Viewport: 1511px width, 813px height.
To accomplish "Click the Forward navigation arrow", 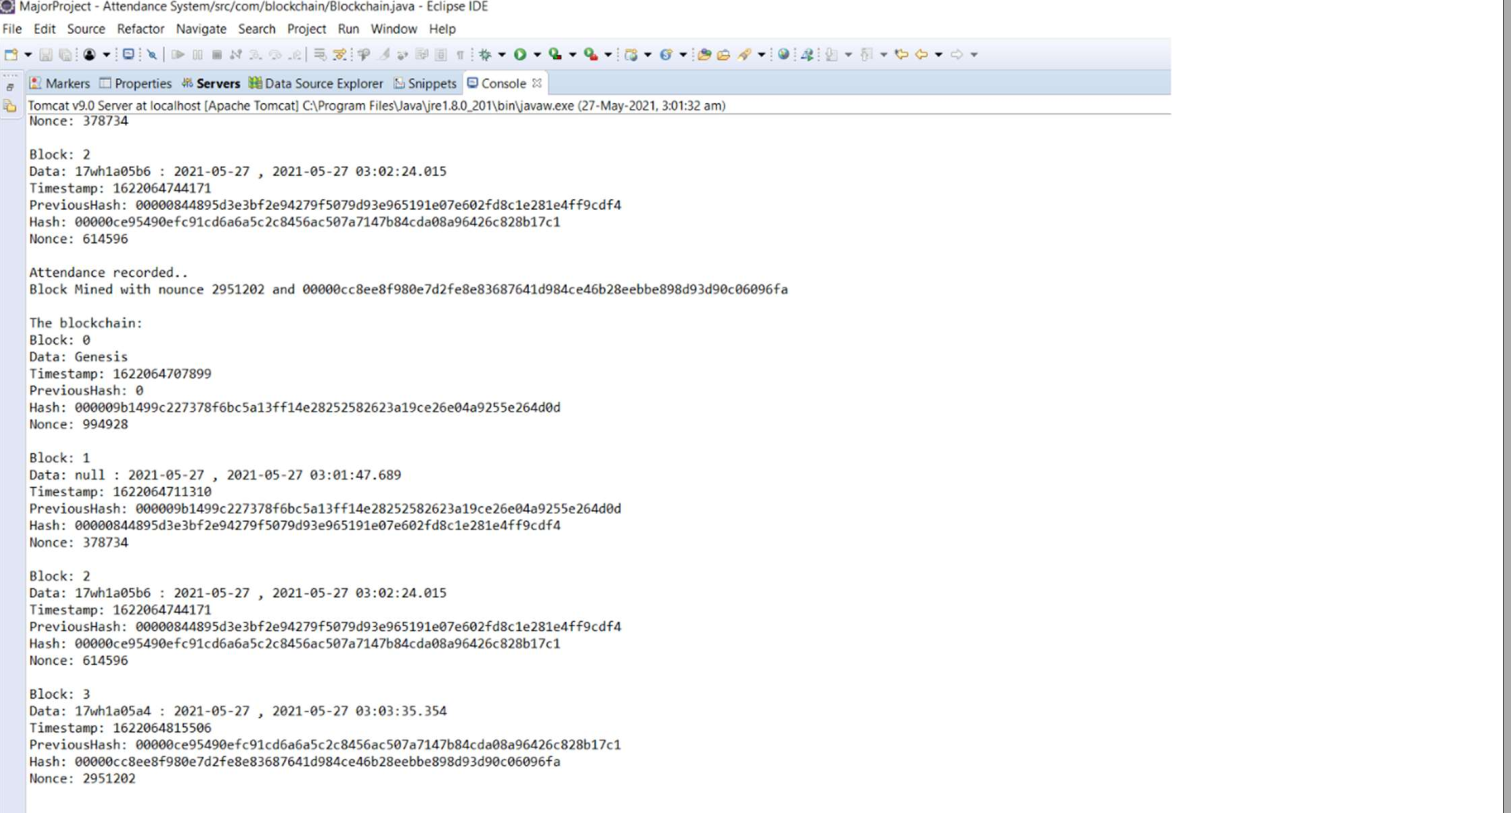I will click(956, 54).
